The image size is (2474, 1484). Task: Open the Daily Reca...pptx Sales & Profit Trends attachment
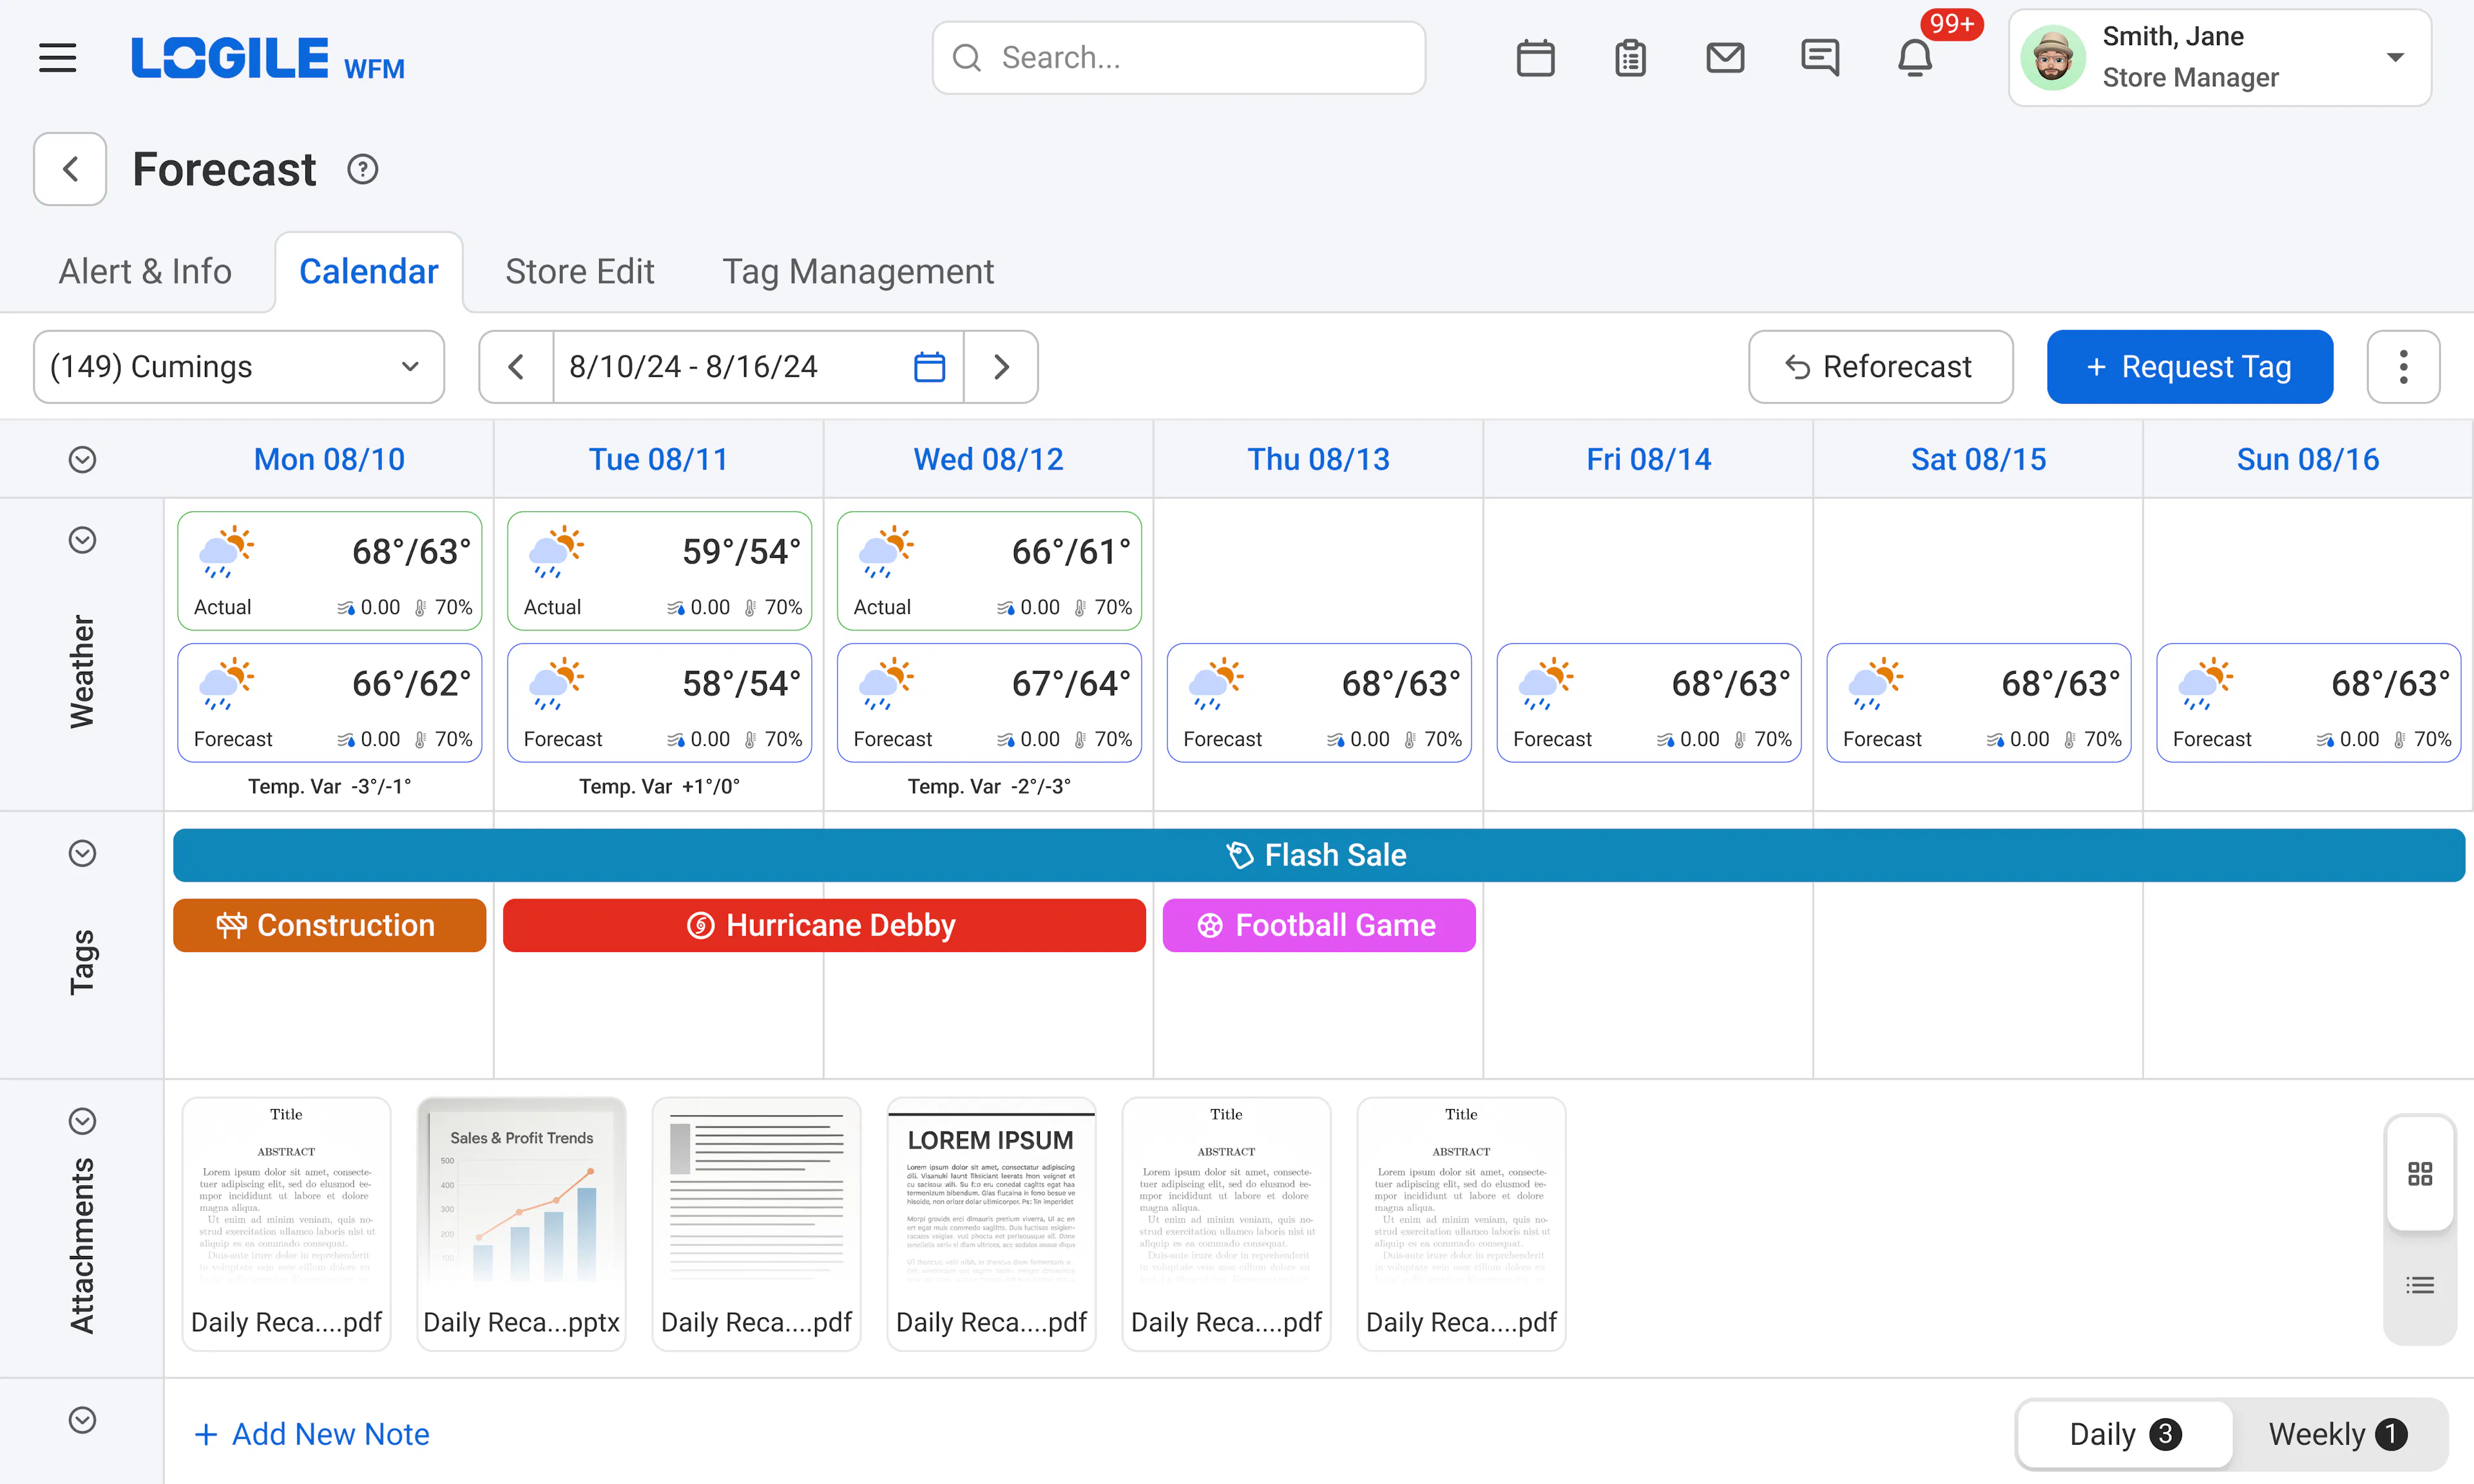click(x=521, y=1224)
